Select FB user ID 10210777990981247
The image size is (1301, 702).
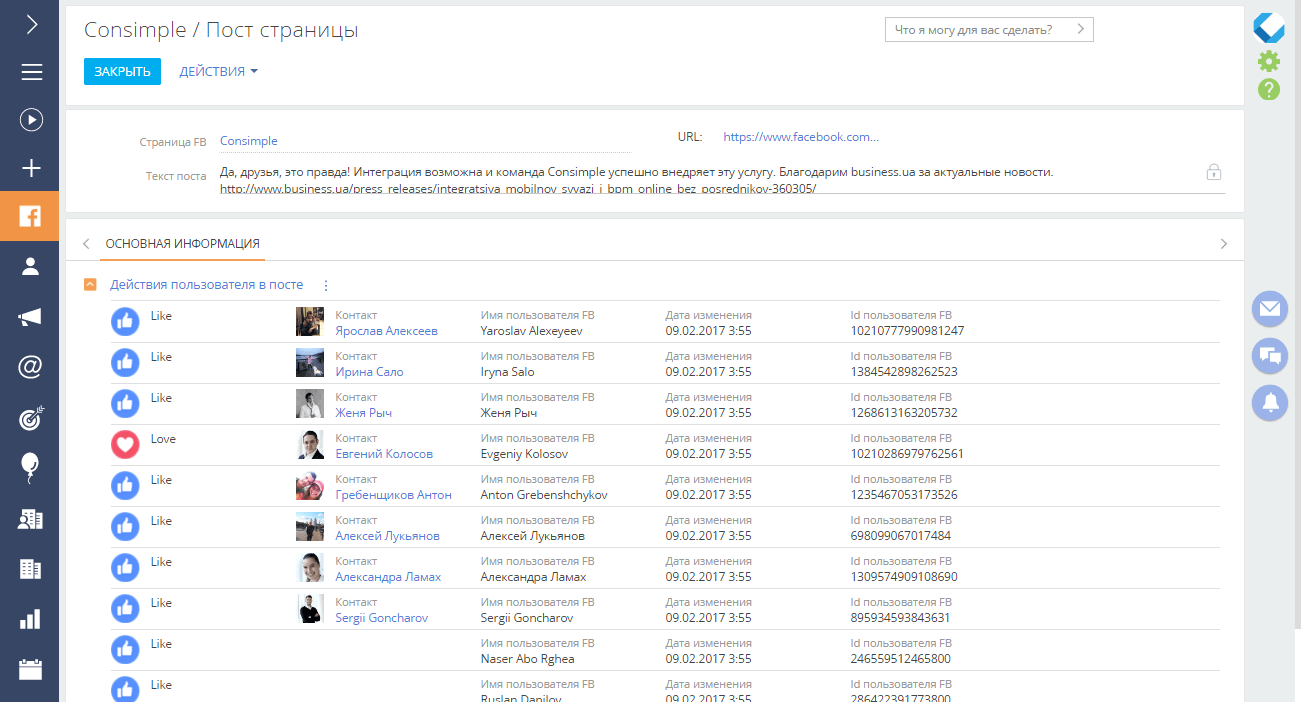(x=907, y=331)
